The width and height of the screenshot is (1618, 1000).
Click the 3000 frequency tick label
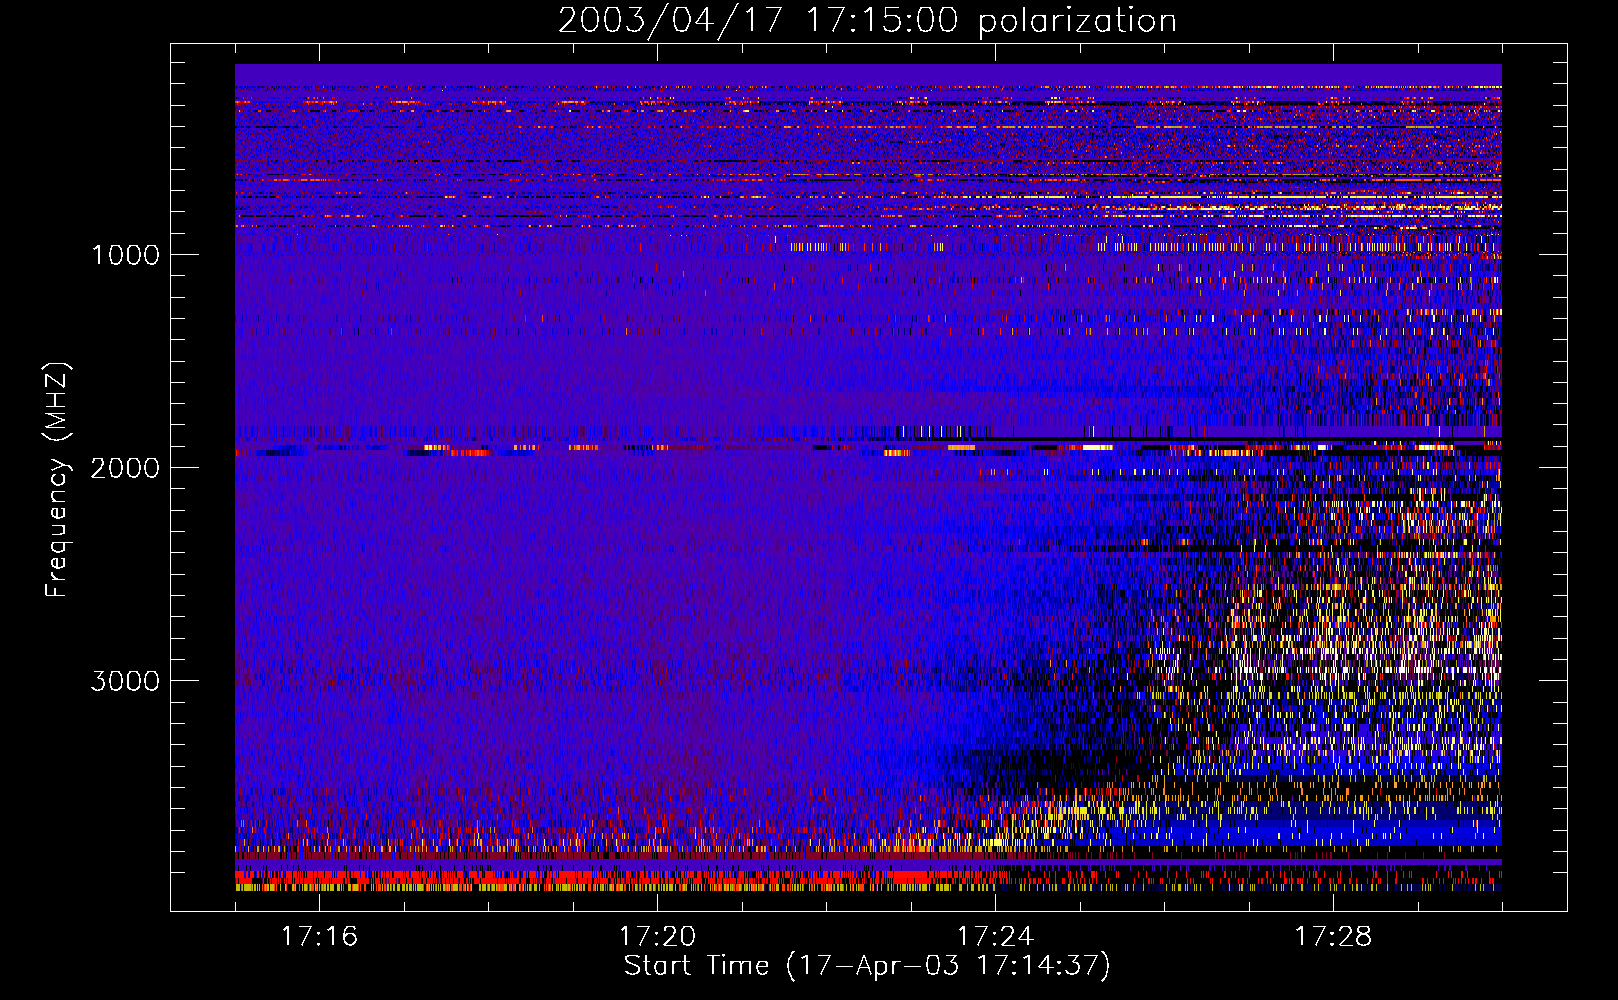(125, 681)
